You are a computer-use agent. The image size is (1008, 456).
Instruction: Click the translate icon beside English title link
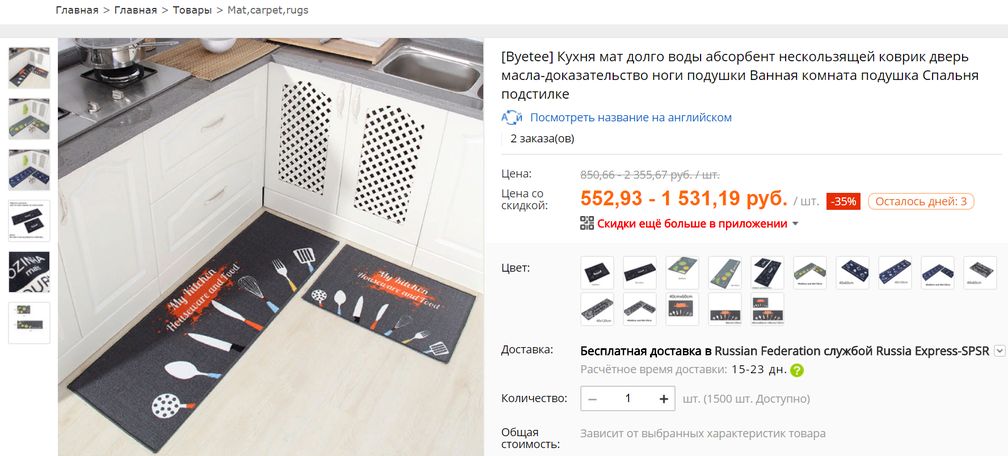pyautogui.click(x=512, y=118)
